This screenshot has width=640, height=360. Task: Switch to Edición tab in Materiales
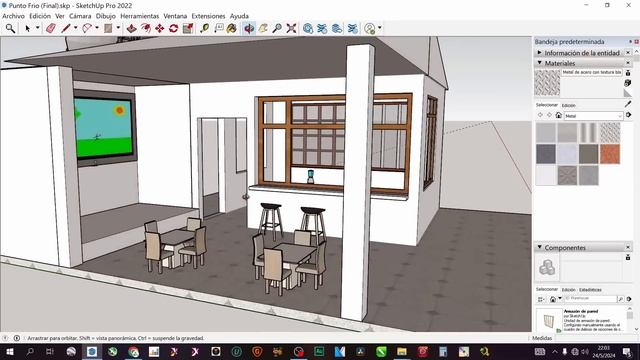(569, 105)
